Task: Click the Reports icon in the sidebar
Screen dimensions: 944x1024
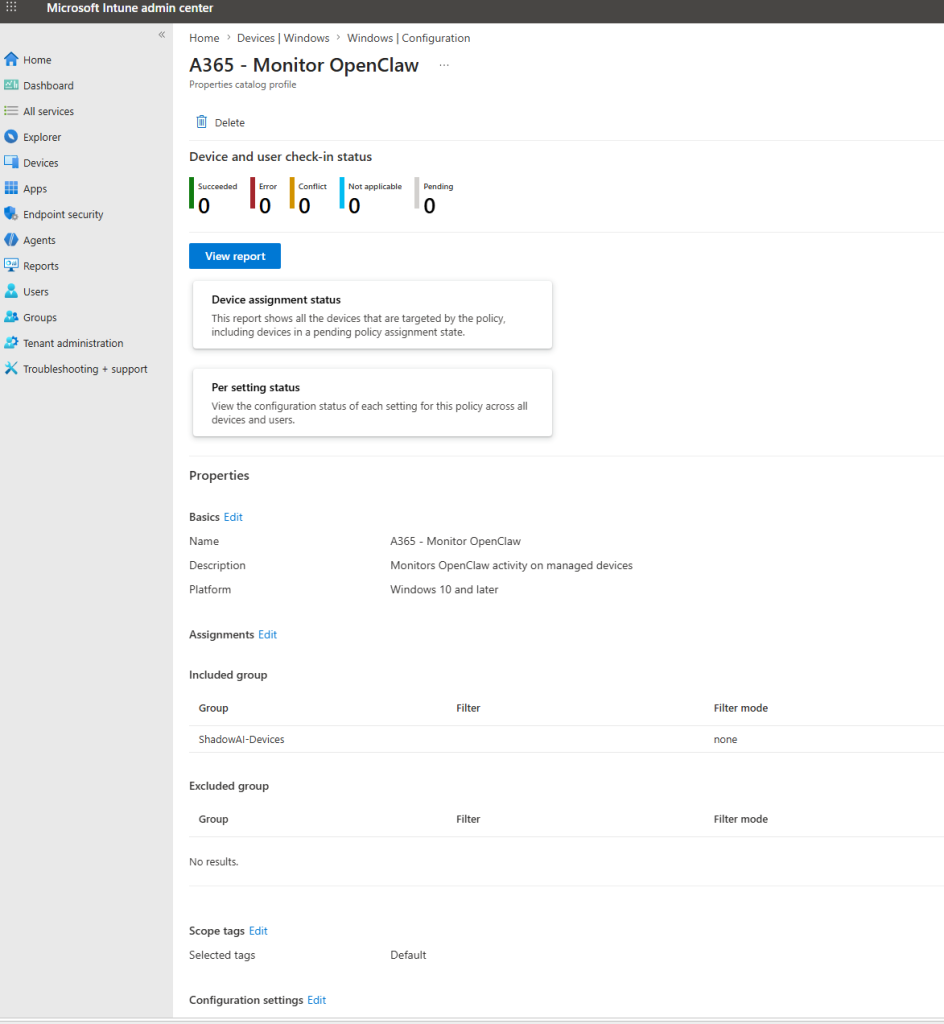Action: [11, 265]
